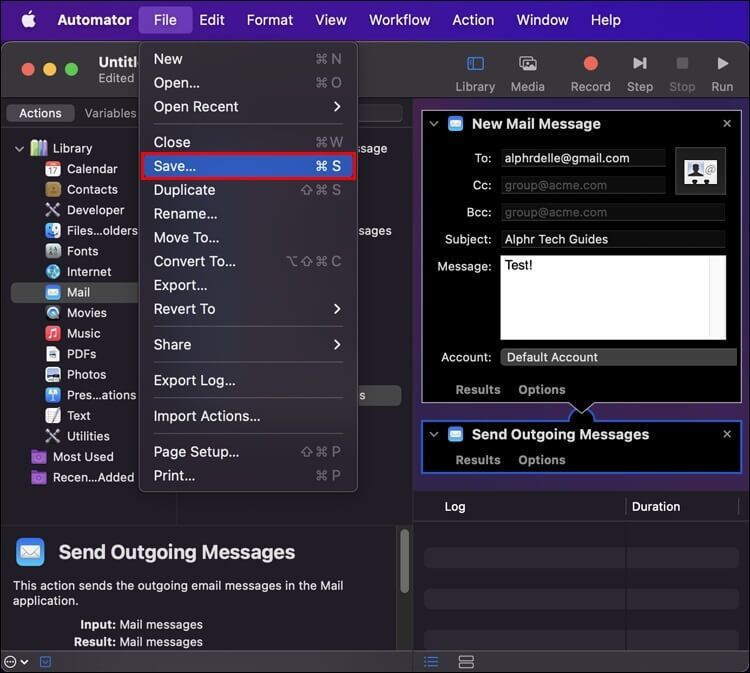Show Results of New Mail Message

point(478,389)
